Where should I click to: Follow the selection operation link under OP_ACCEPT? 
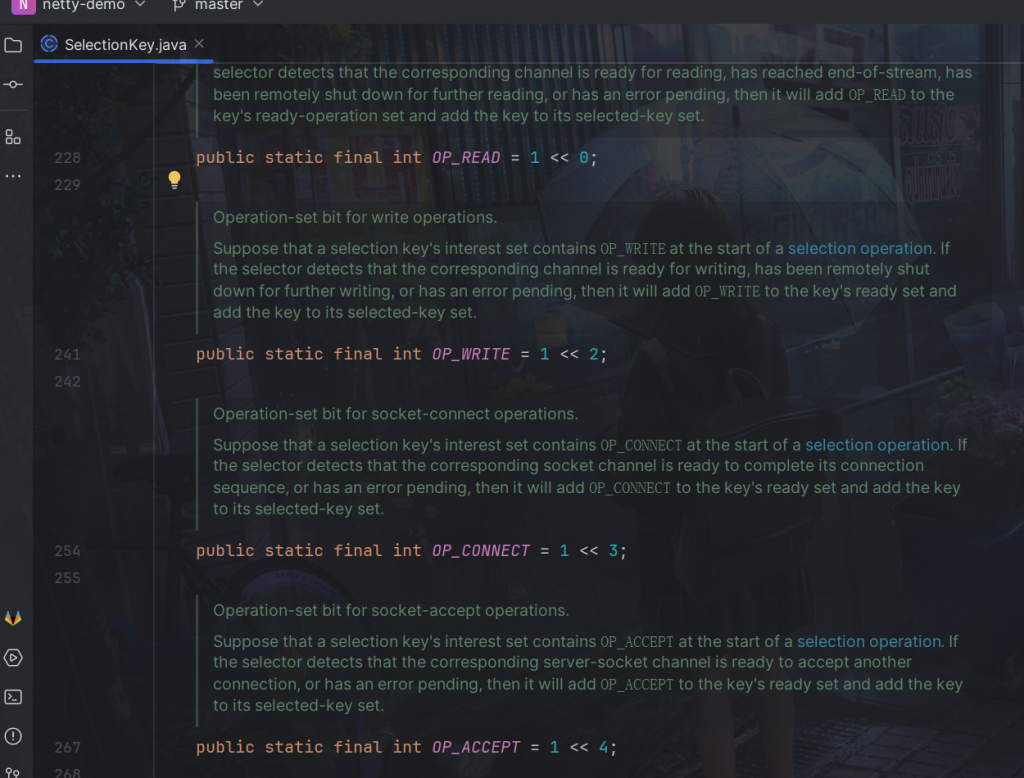click(869, 641)
